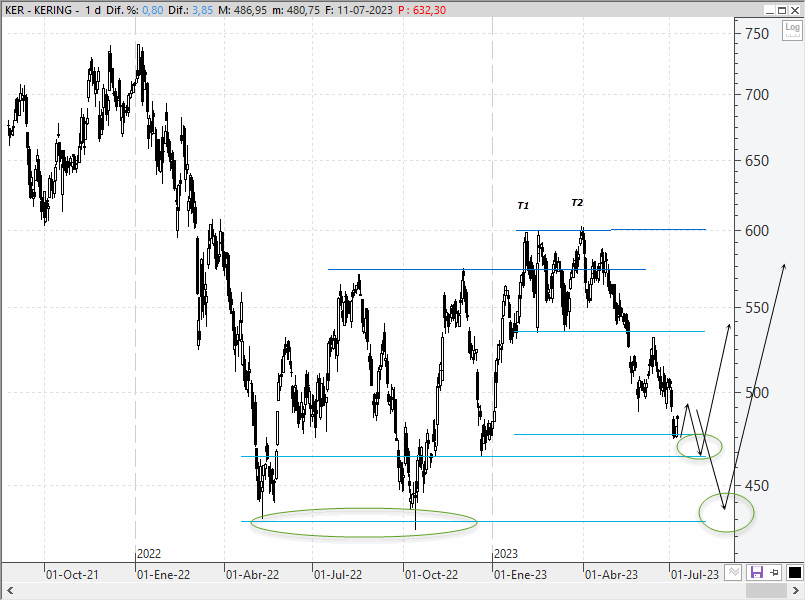Maximize the KER - KERING chart window

(x=781, y=10)
